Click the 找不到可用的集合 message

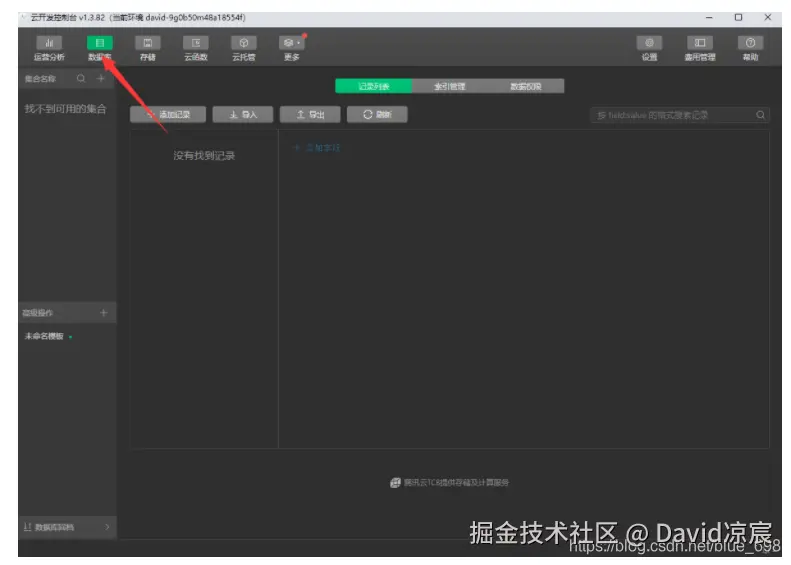[x=66, y=109]
